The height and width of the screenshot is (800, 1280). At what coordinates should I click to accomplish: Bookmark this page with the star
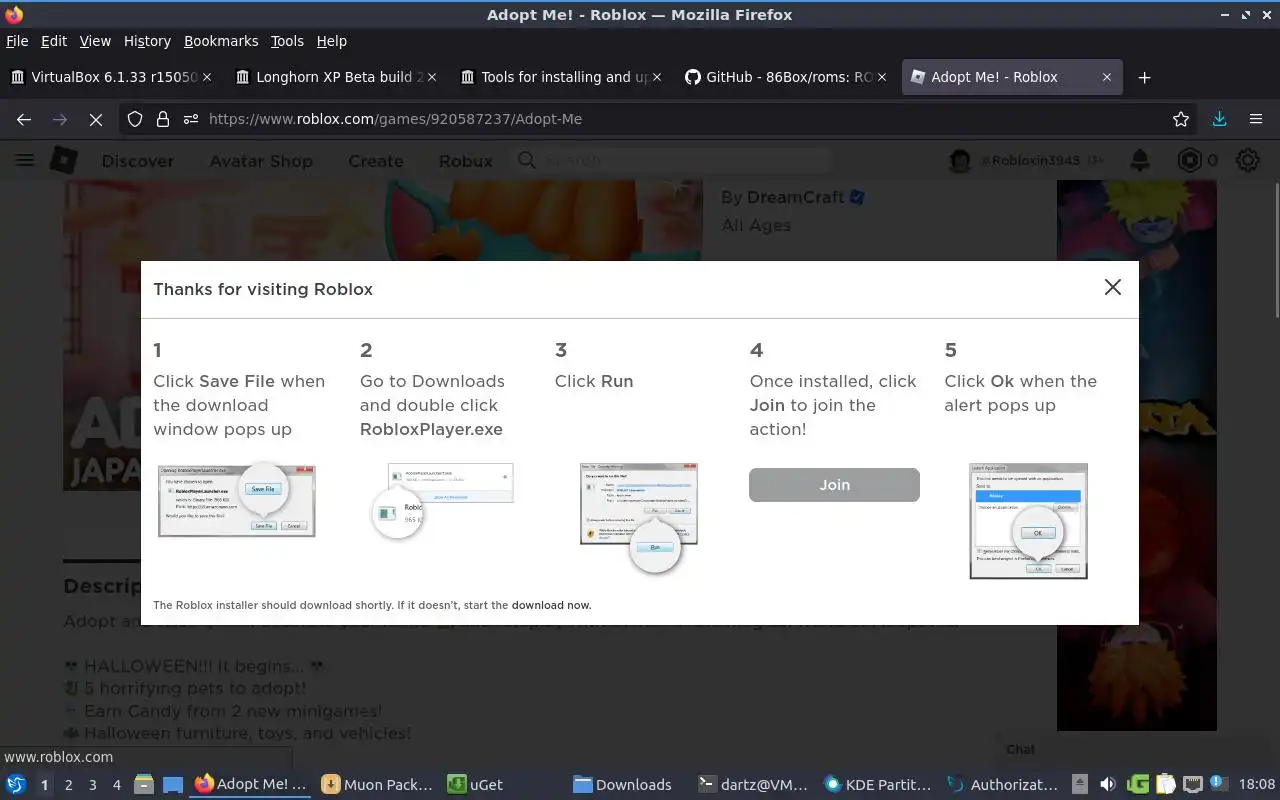pos(1181,119)
